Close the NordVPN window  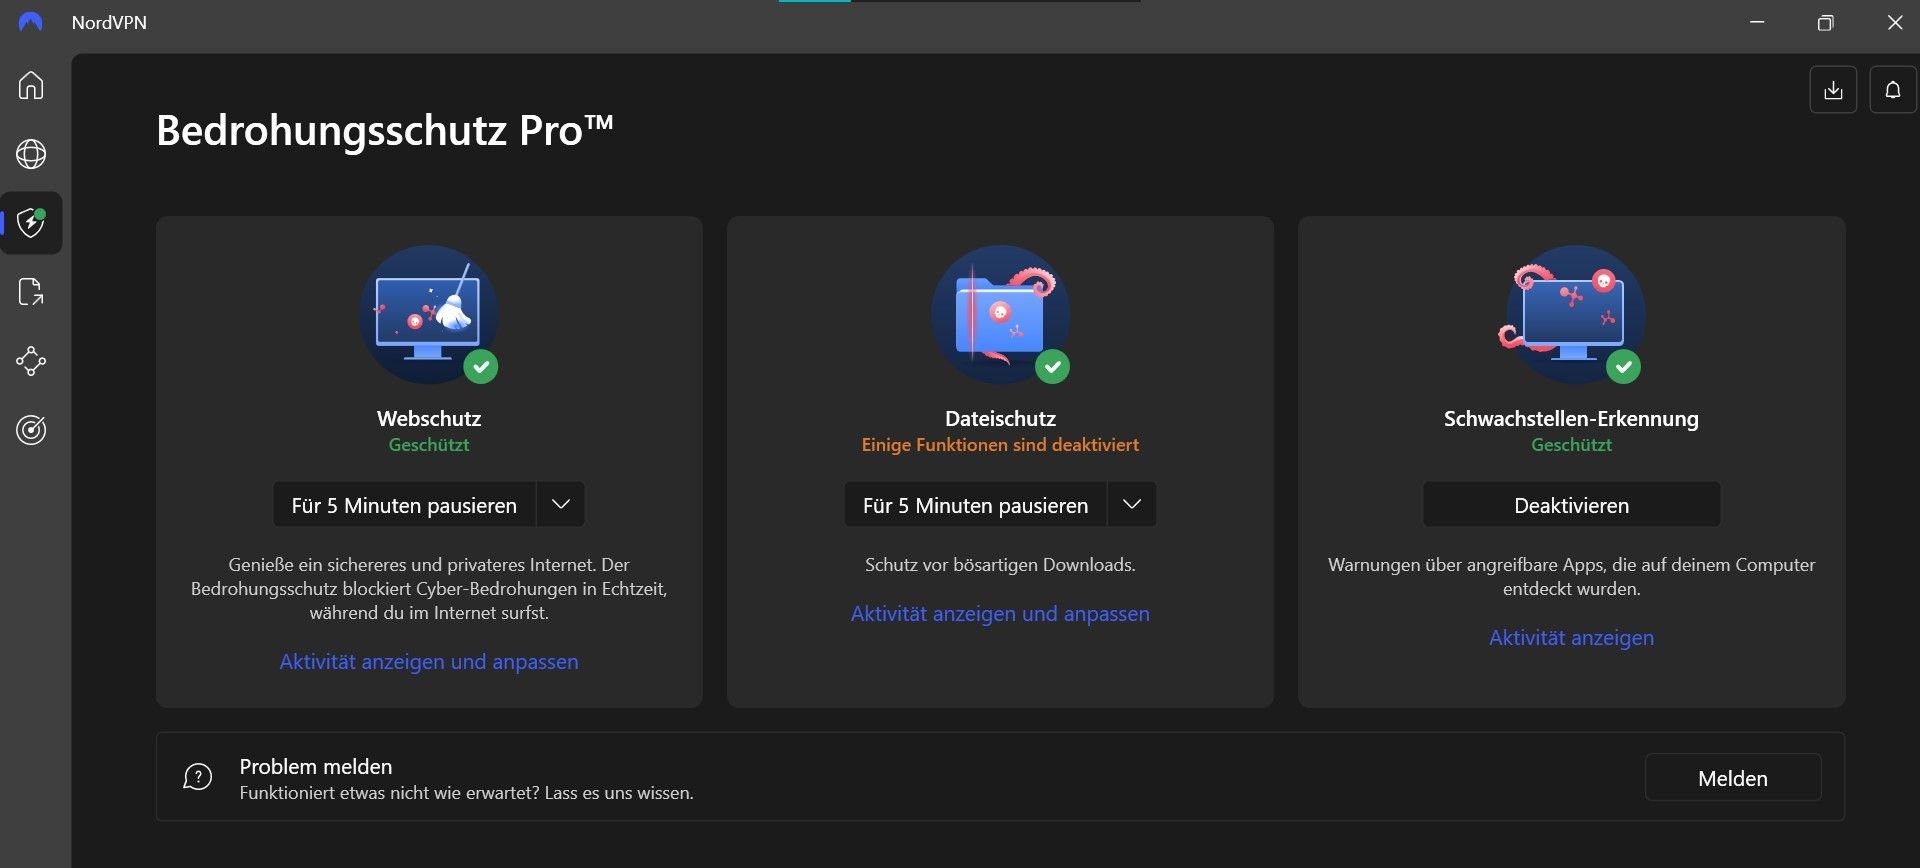(1895, 22)
